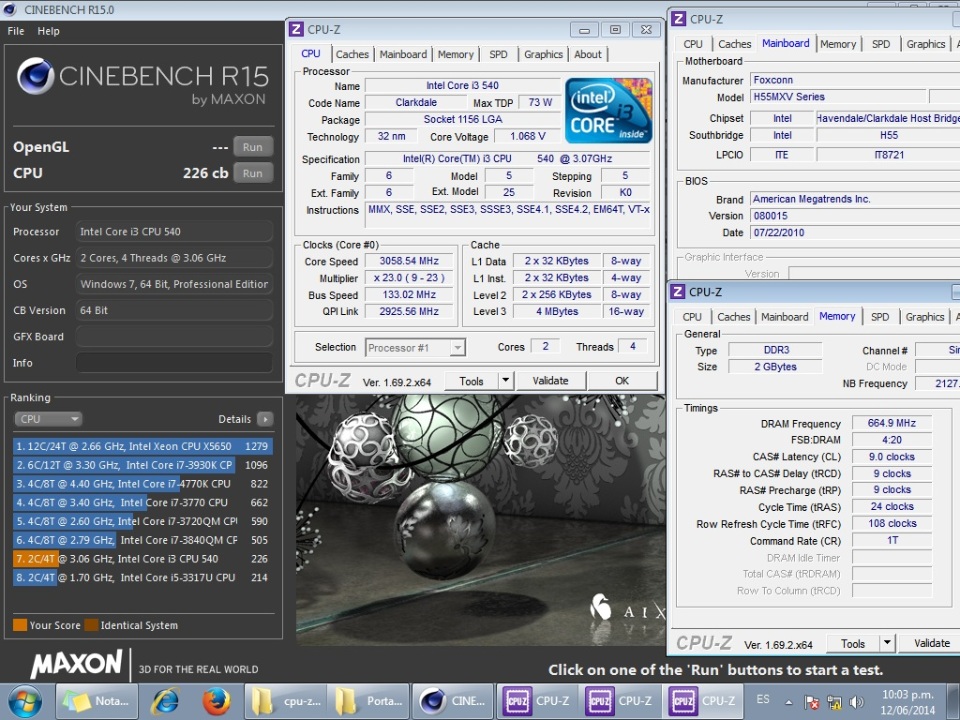Select the Core i7-3720QM ranking entry
The width and height of the screenshot is (960, 720).
(x=142, y=522)
